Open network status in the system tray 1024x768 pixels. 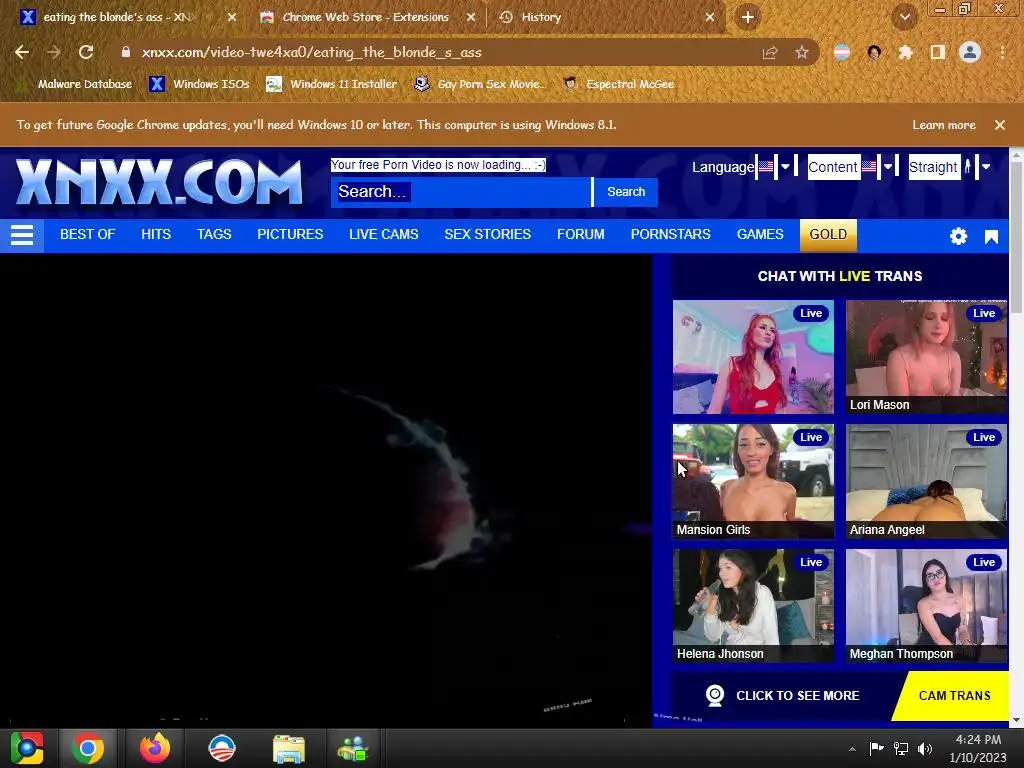901,748
